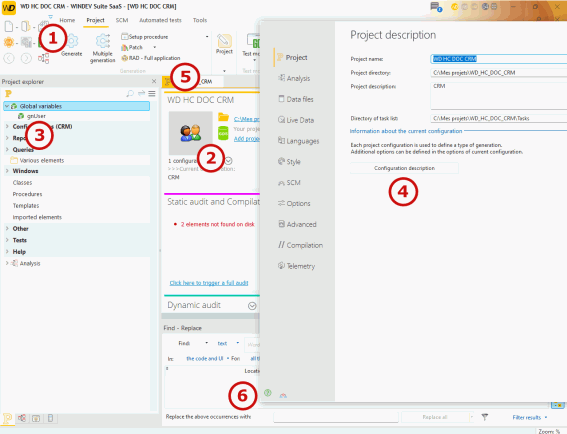Viewport: 567px width, 434px height.
Task: Select Style in the dialog sidebar
Action: (289, 162)
